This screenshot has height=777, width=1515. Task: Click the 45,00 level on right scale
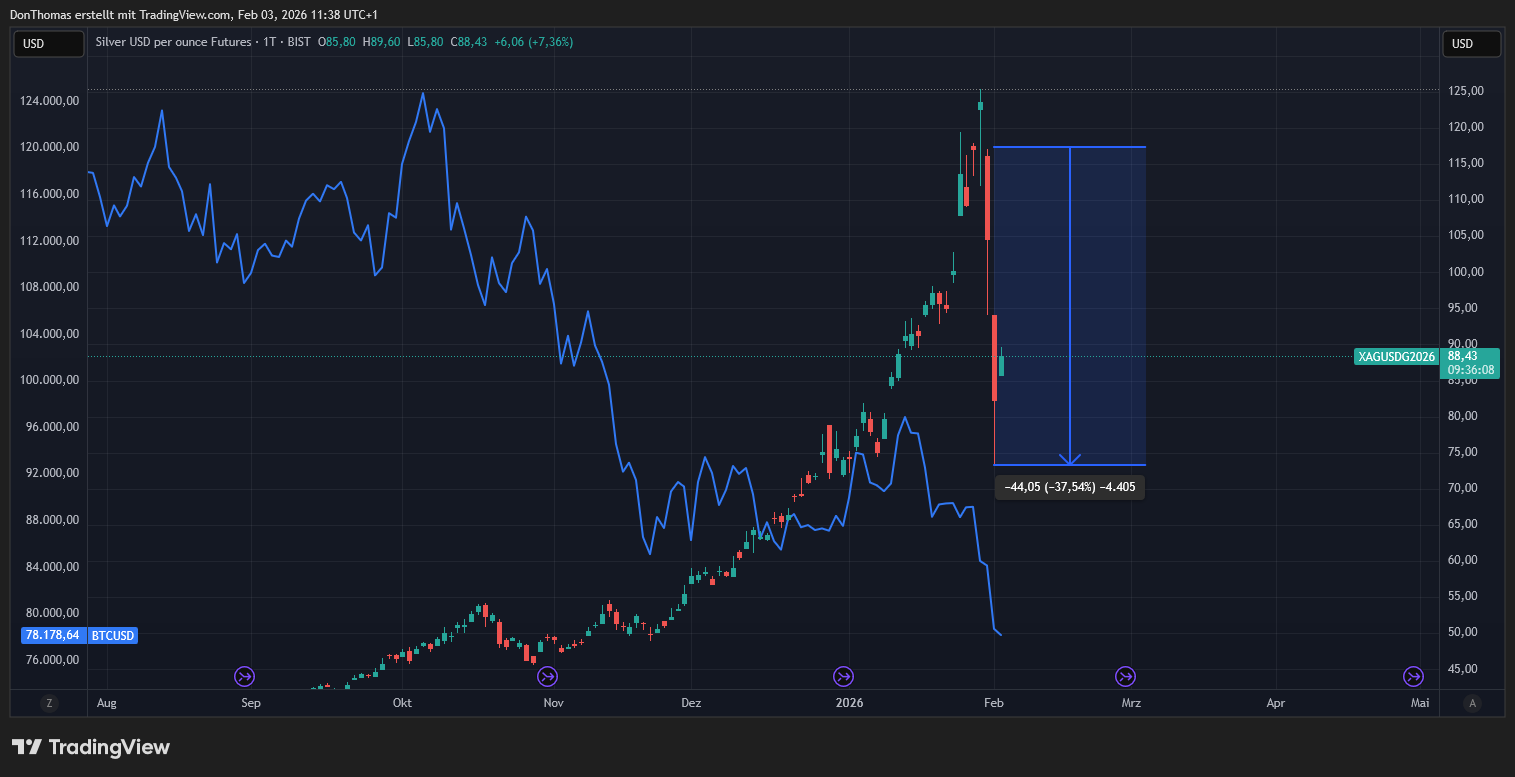[1465, 669]
